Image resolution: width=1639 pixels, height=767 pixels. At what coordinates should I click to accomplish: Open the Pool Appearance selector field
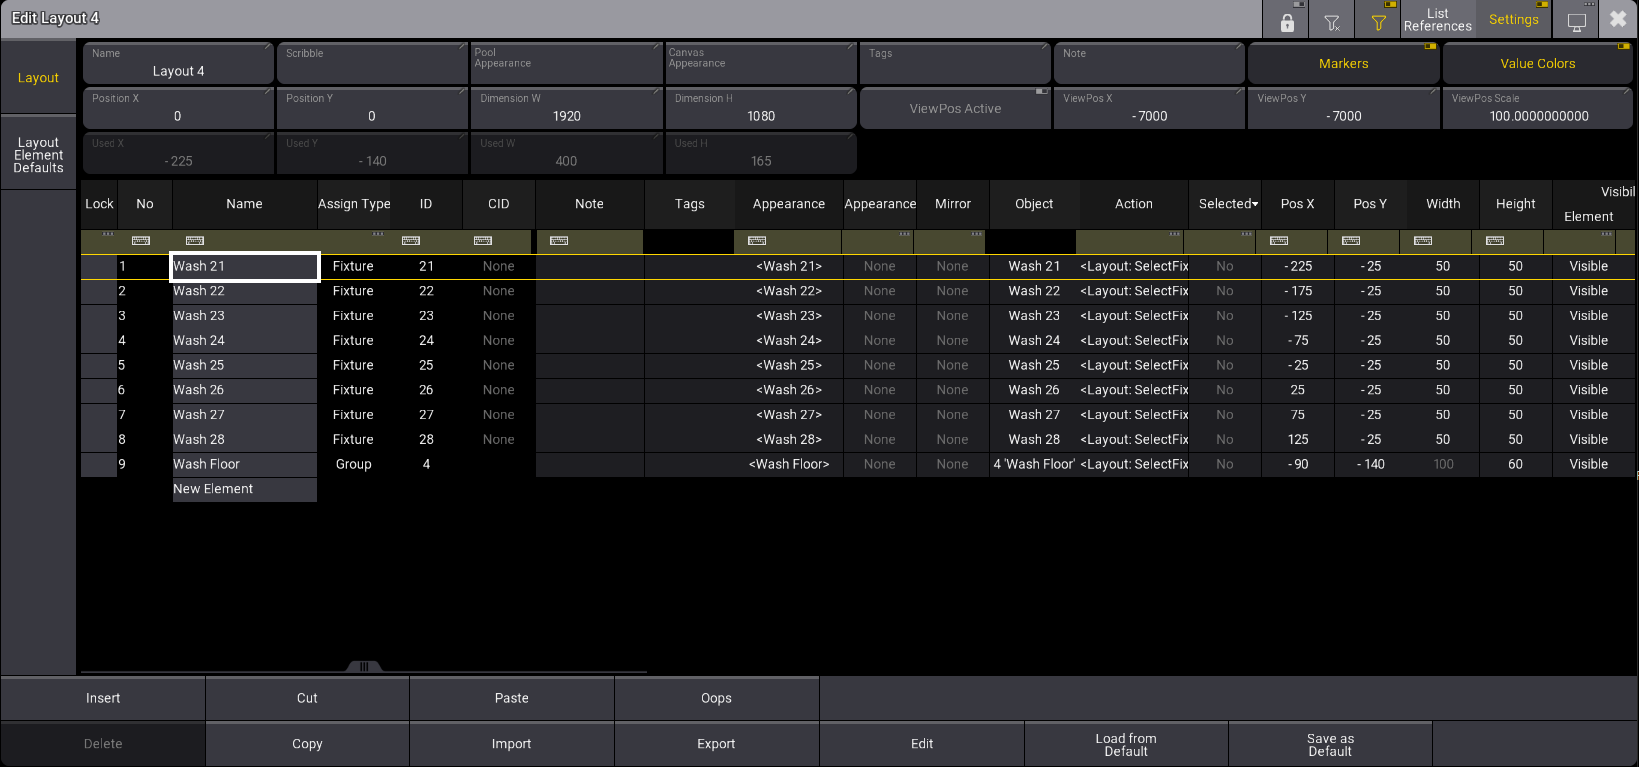566,64
